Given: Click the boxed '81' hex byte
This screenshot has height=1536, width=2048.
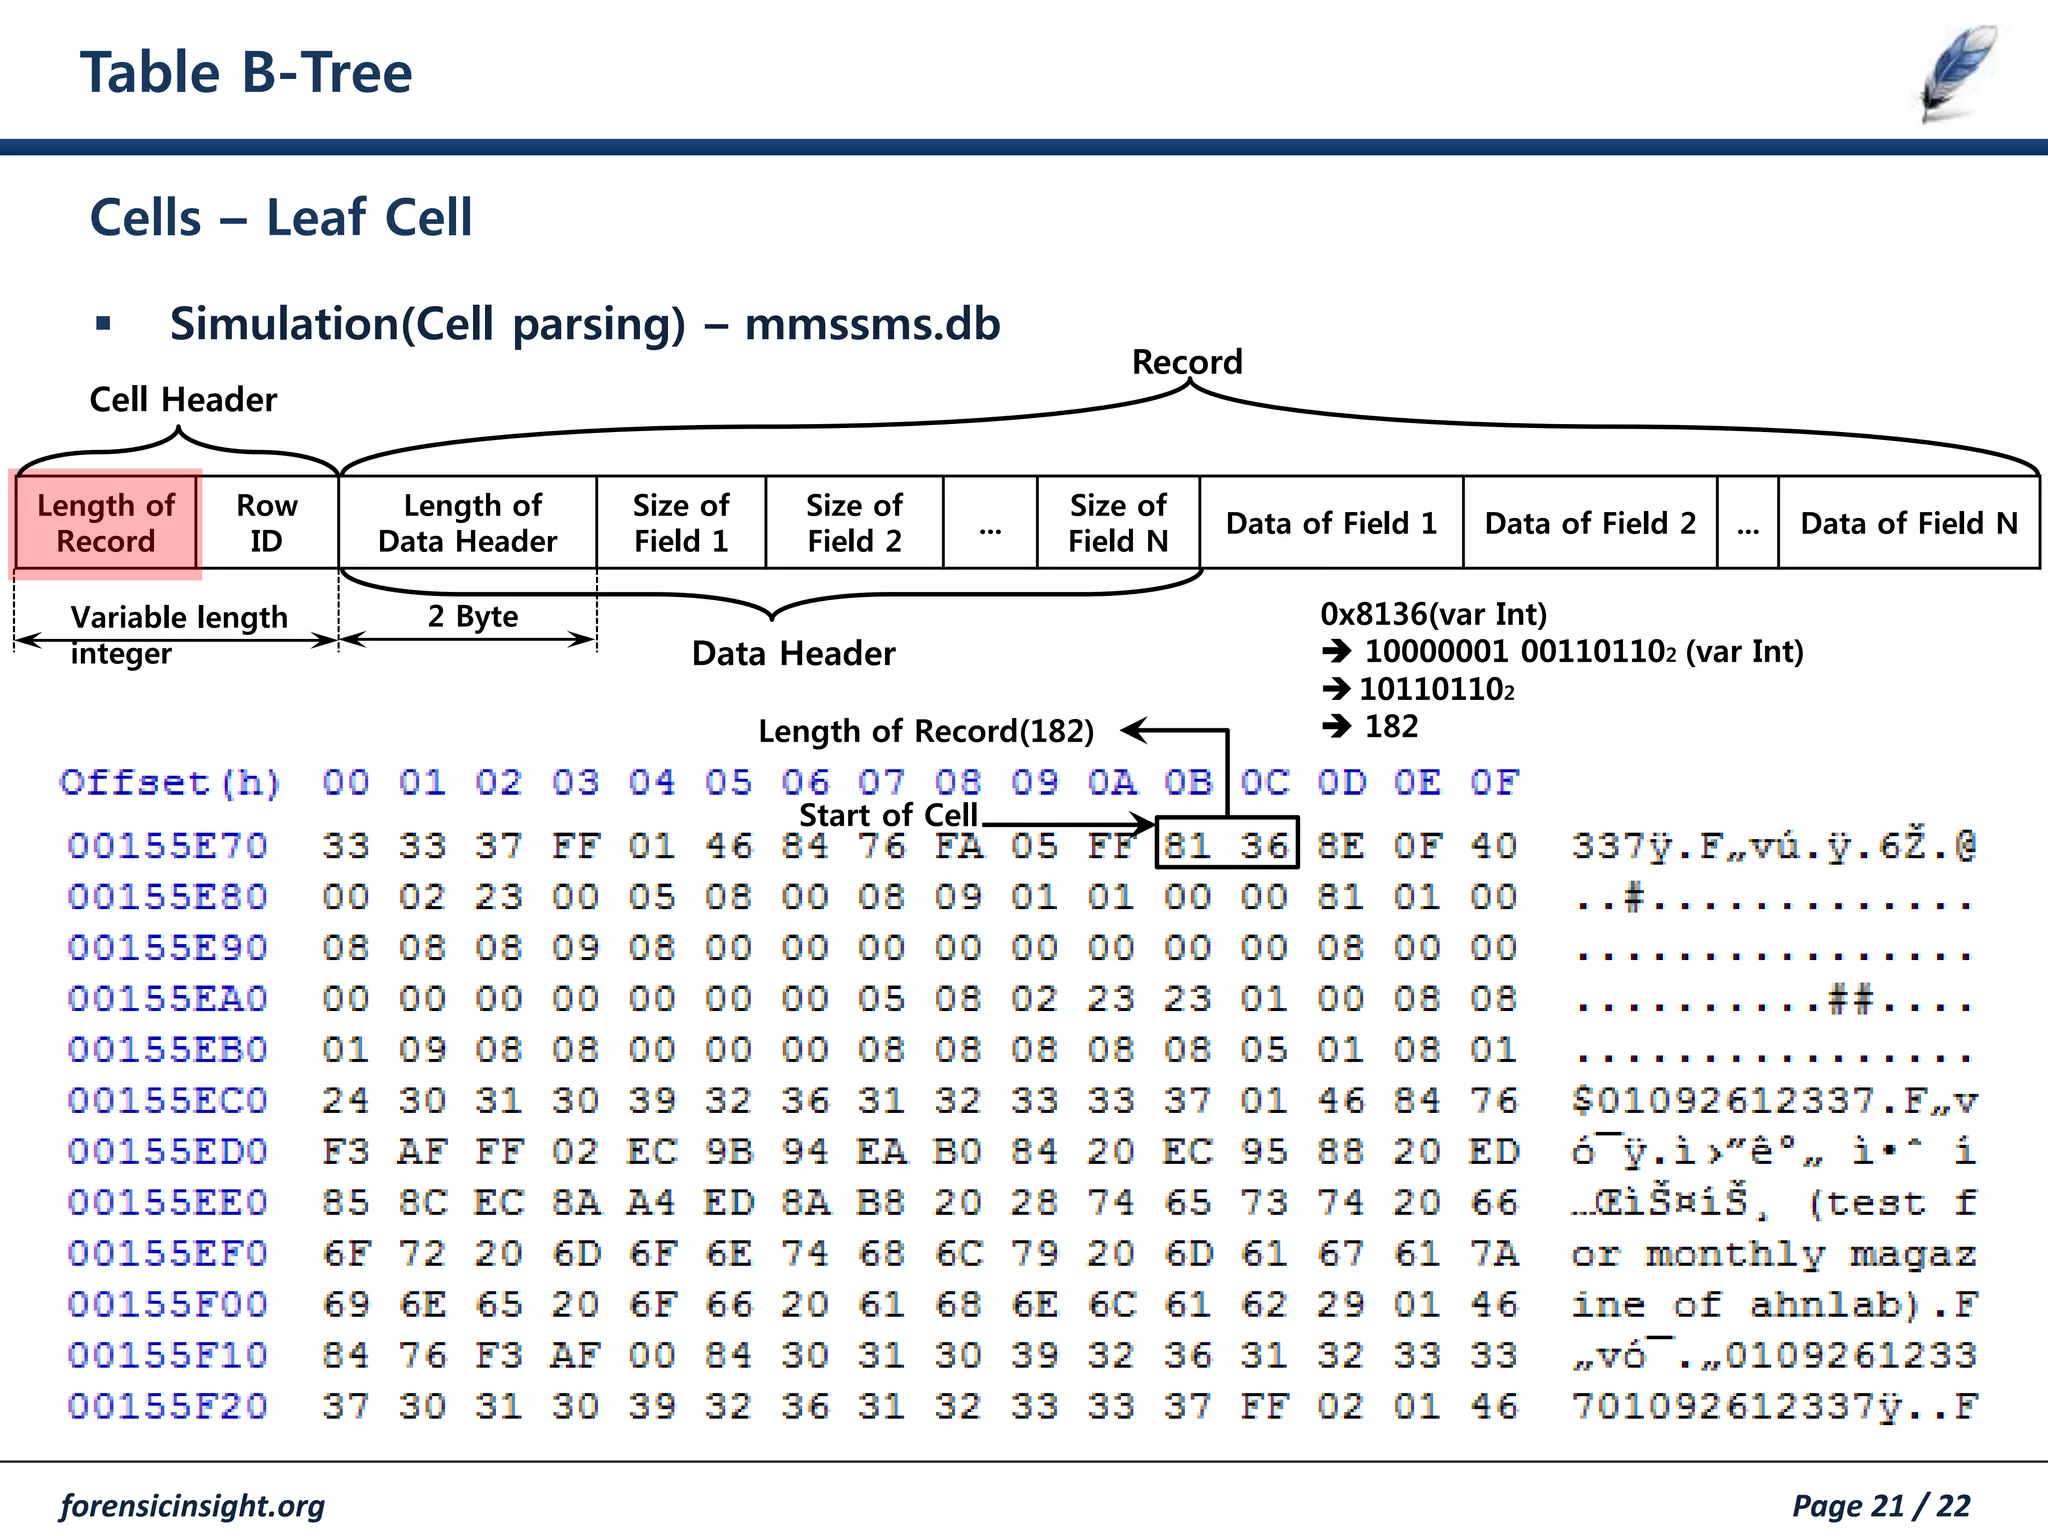Looking at the screenshot, I should point(1188,846).
